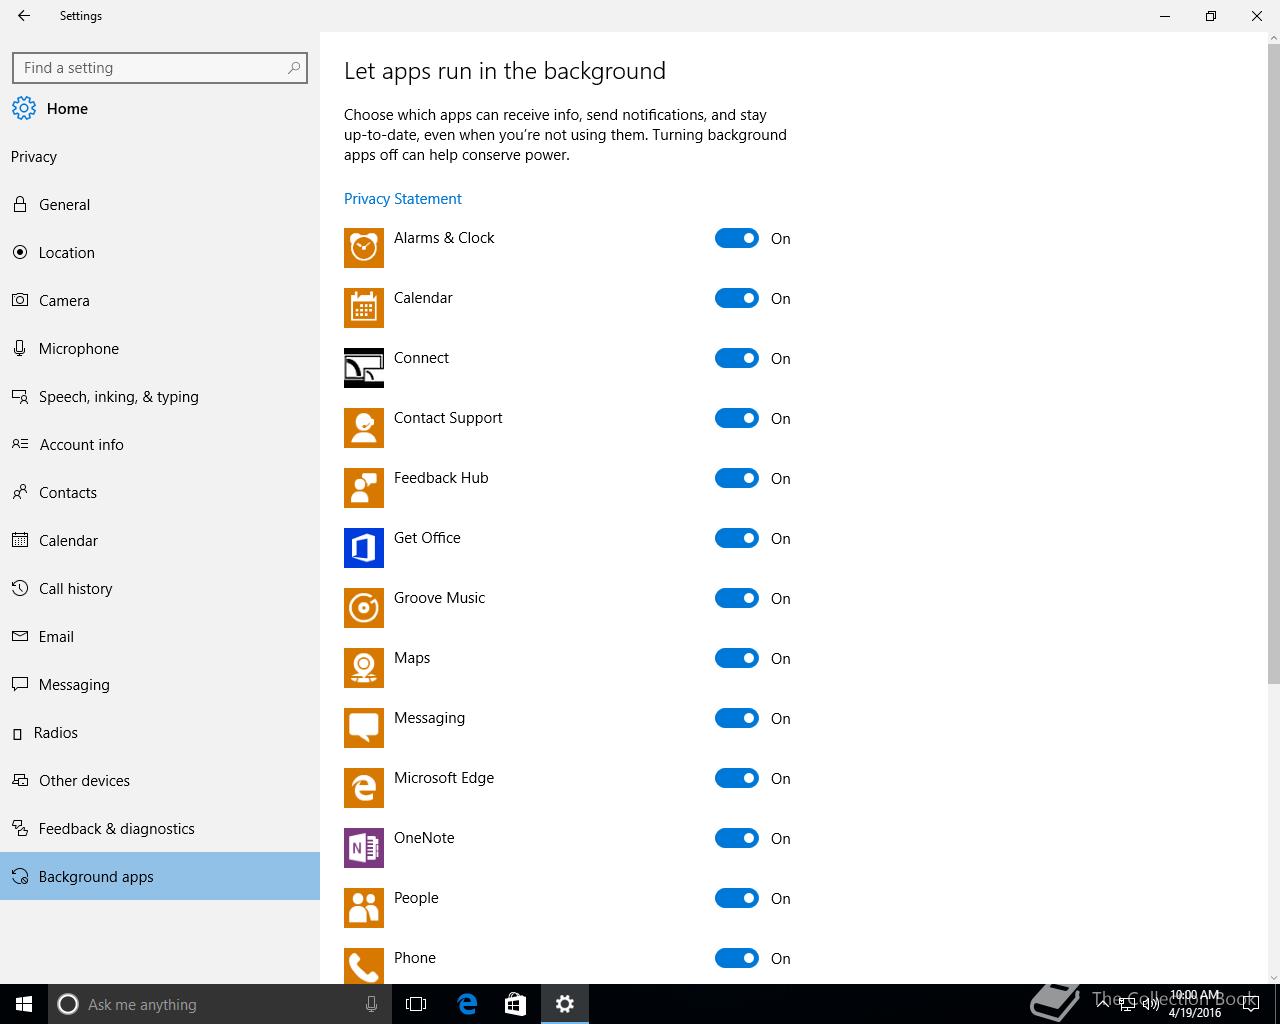This screenshot has height=1024, width=1280.
Task: Turn off Calendar background toggle
Action: point(737,298)
